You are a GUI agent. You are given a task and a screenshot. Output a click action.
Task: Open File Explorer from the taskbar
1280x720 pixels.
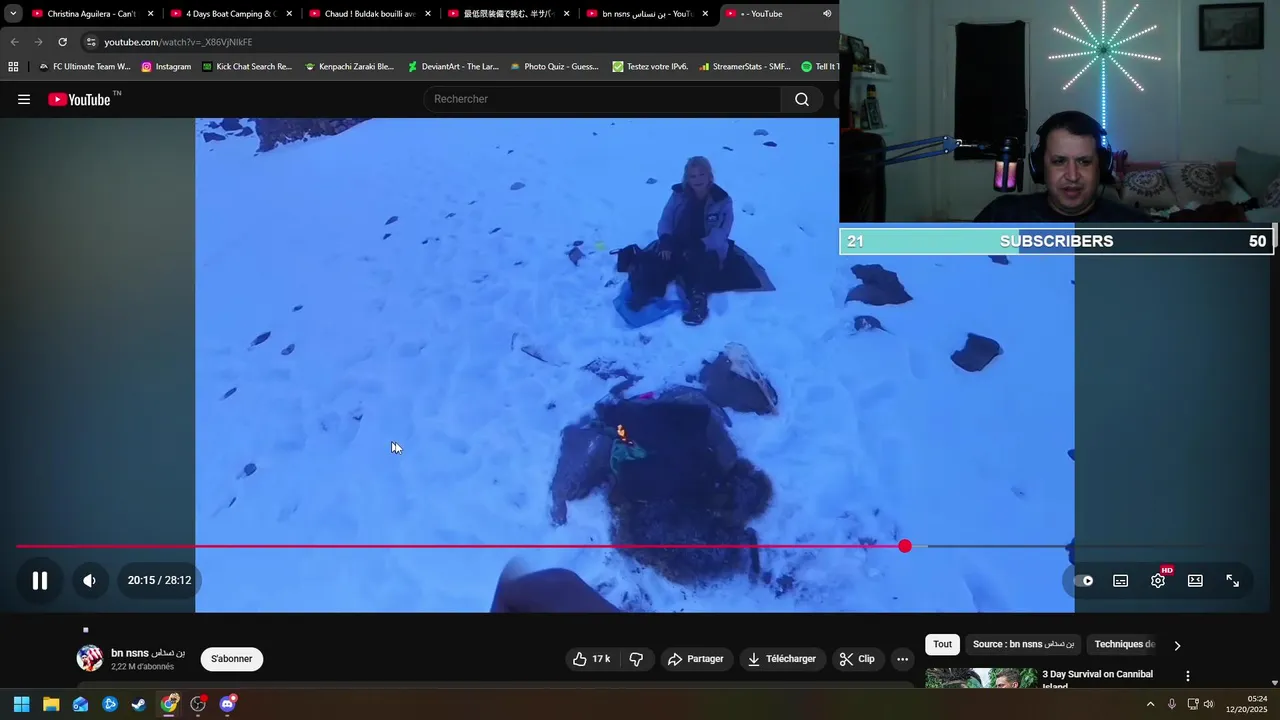pyautogui.click(x=51, y=704)
